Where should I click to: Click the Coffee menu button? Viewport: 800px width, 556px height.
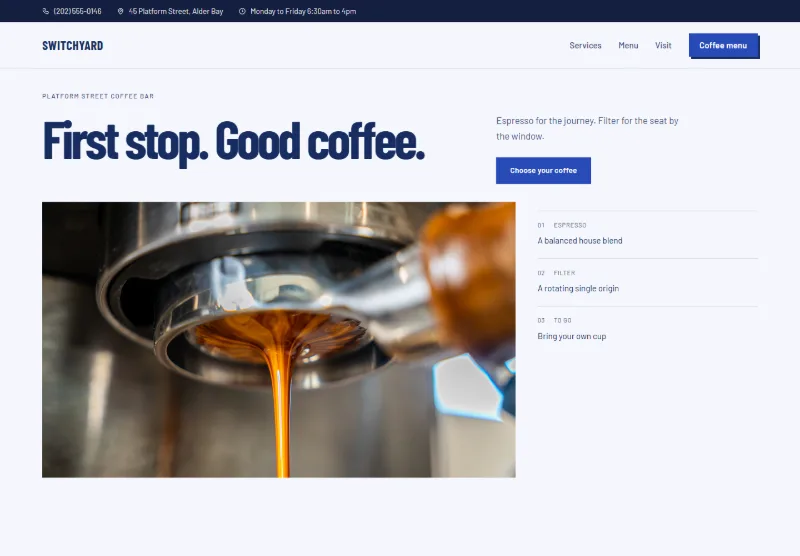click(724, 46)
